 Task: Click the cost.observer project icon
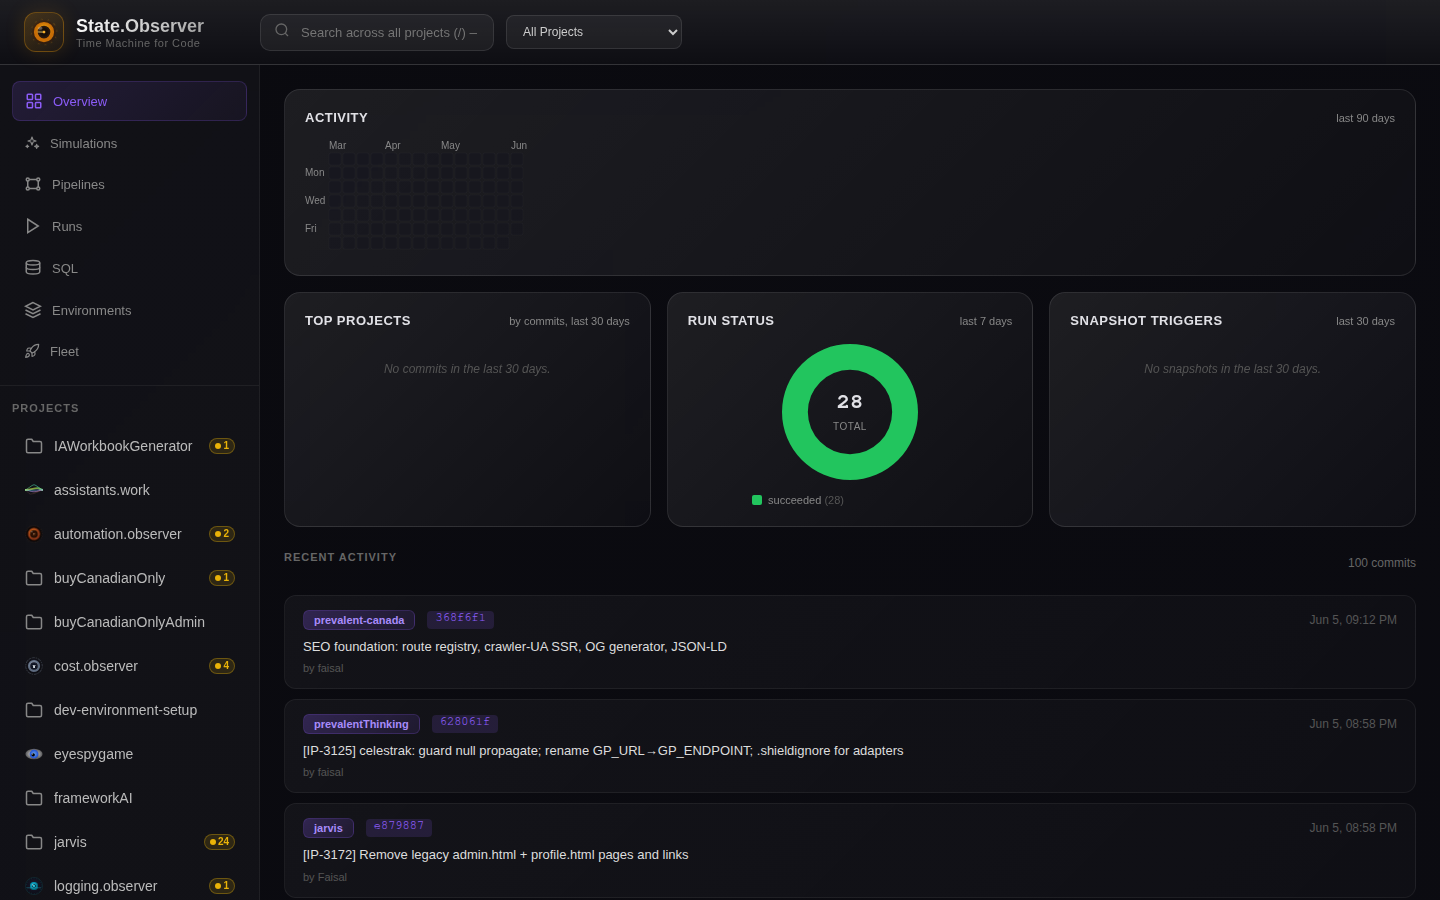[34, 666]
